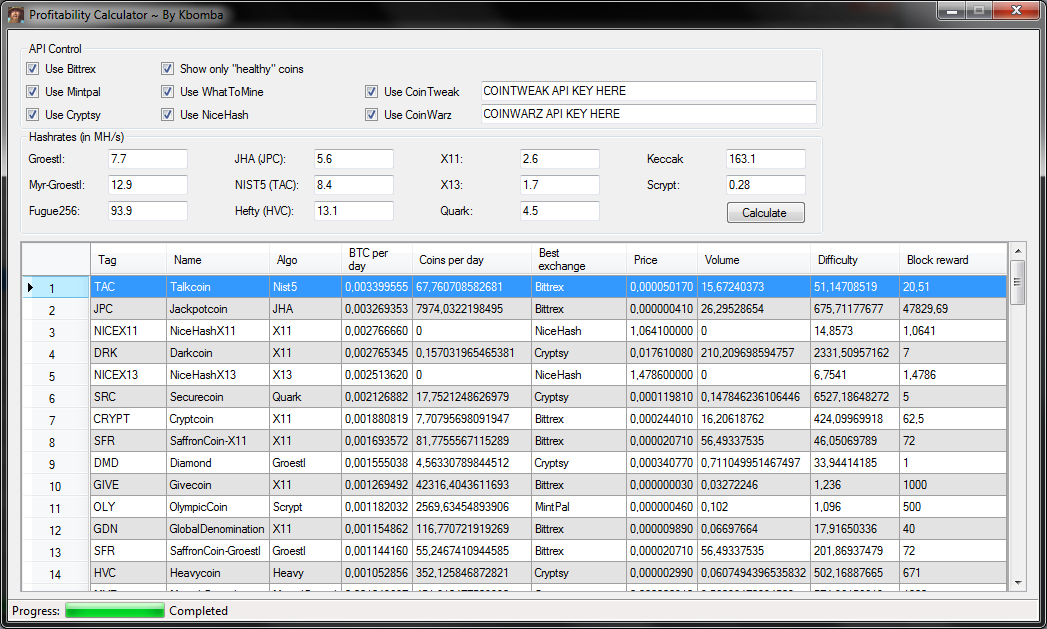
Task: Click the Calculate button
Action: pos(765,213)
